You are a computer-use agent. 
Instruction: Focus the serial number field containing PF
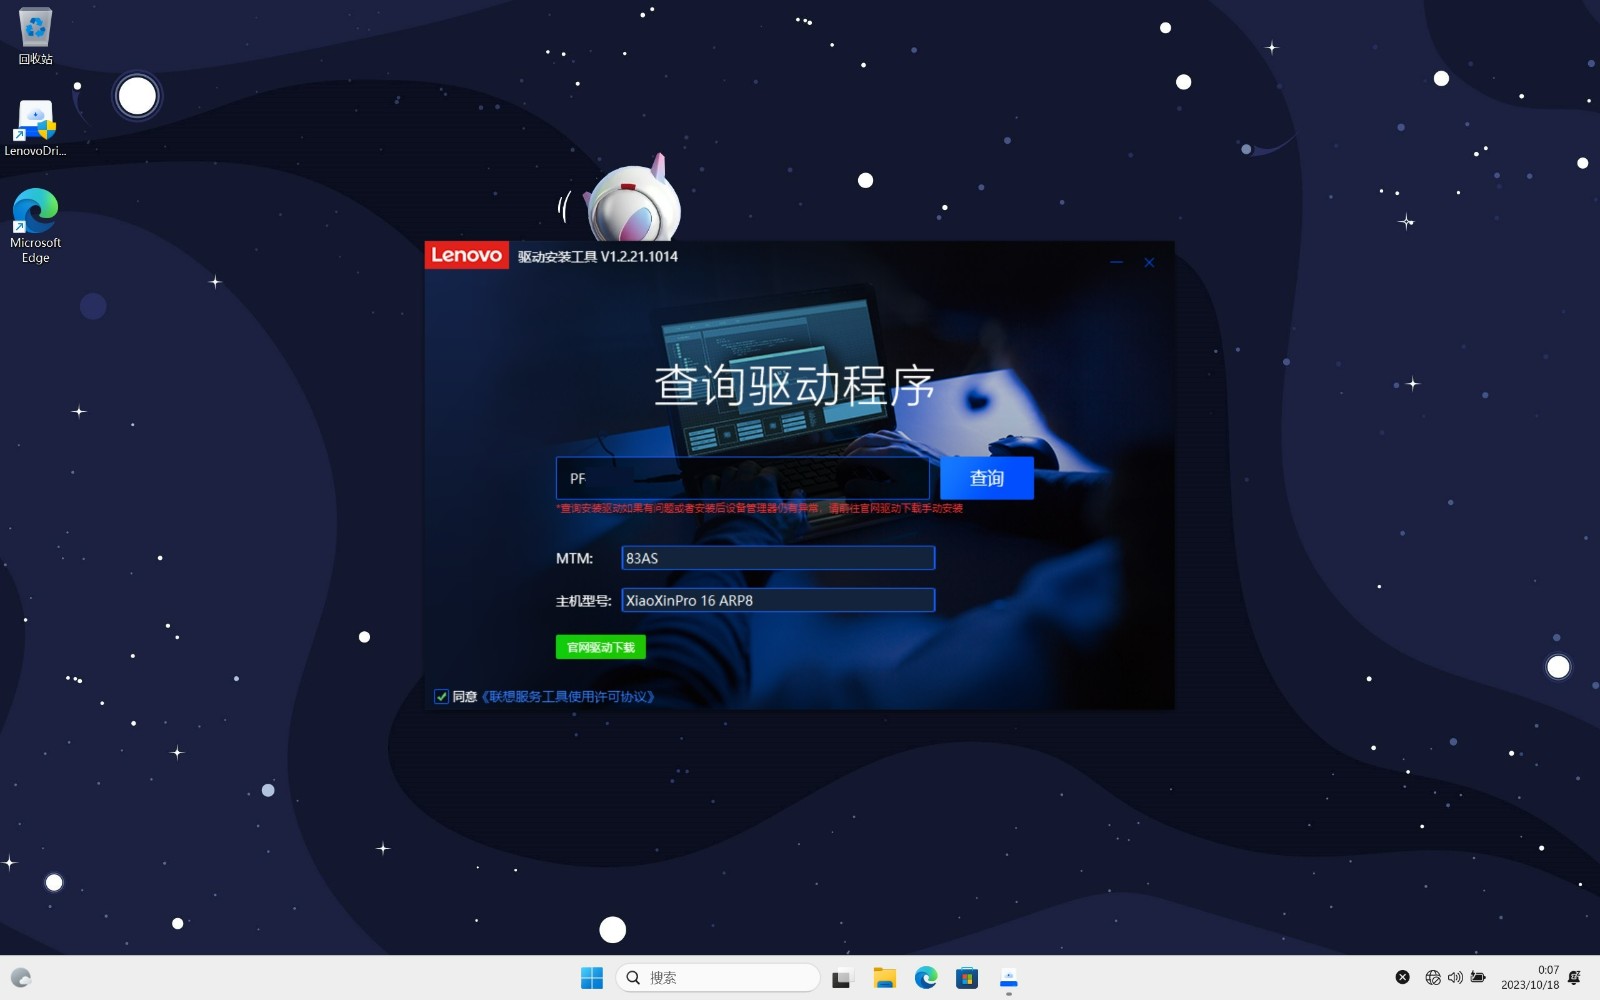[x=742, y=478]
